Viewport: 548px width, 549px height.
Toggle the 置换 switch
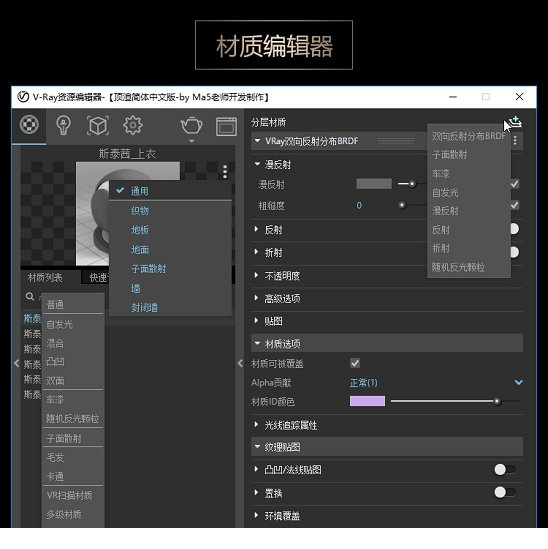click(505, 492)
